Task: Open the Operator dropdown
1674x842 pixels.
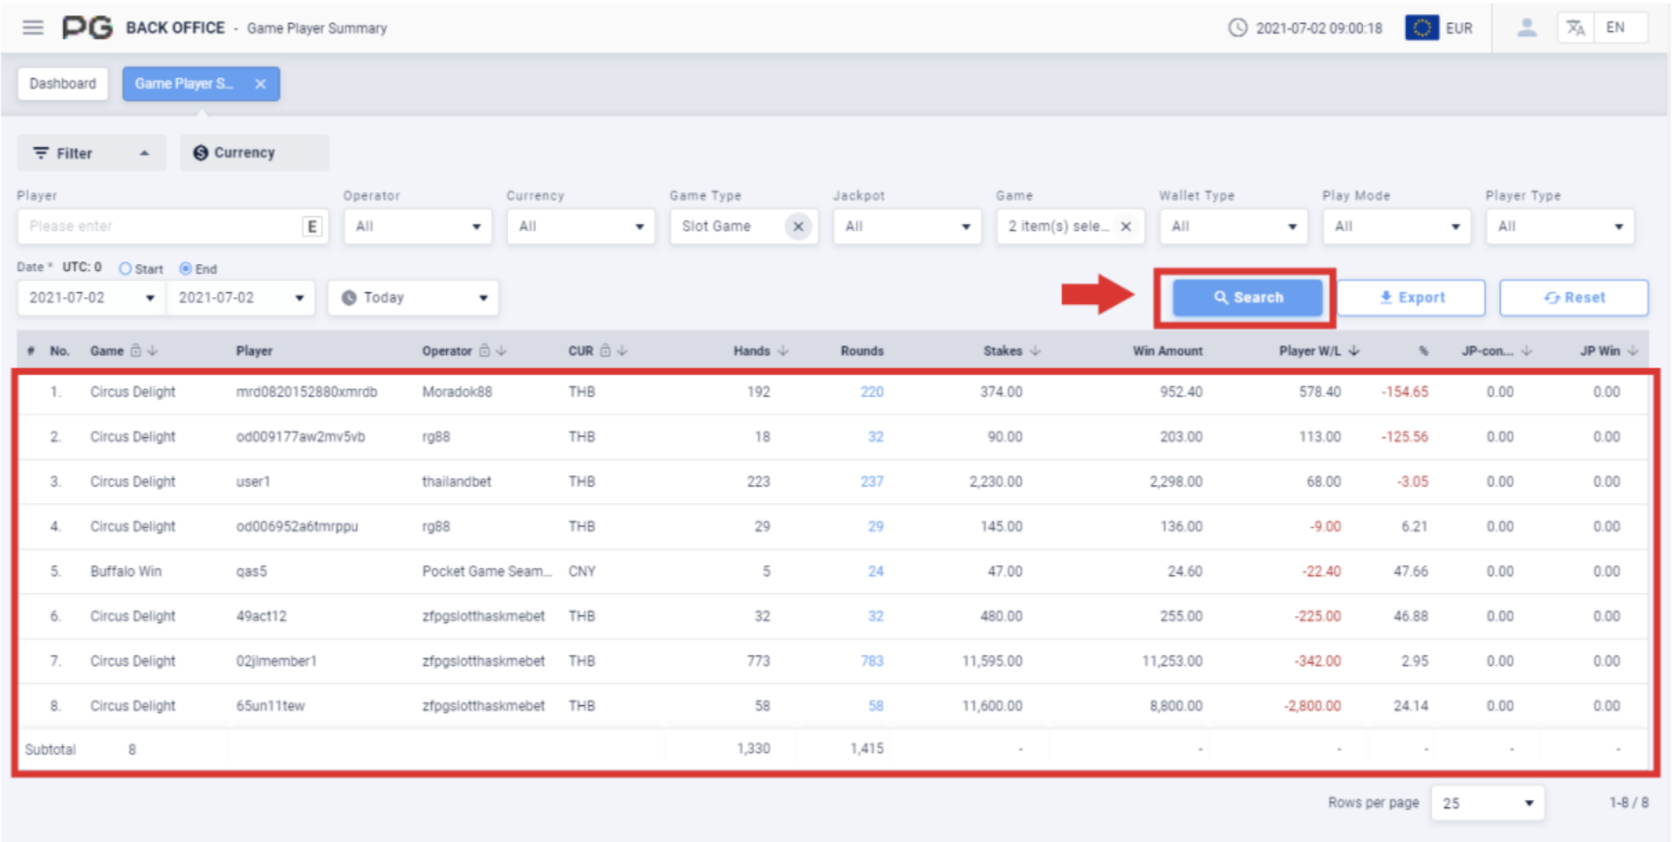Action: [418, 226]
